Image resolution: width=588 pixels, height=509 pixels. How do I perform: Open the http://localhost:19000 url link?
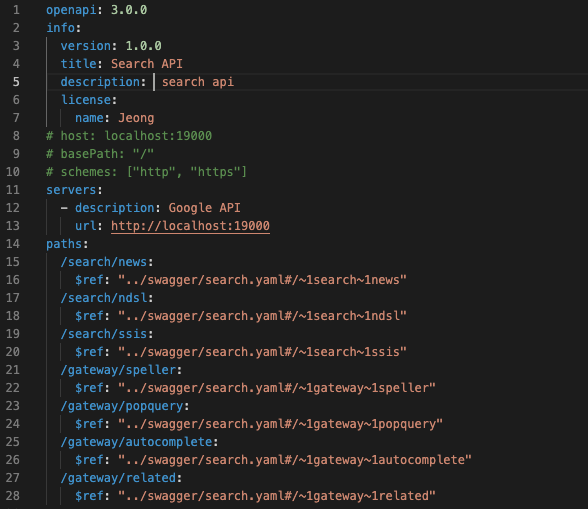[x=190, y=226]
